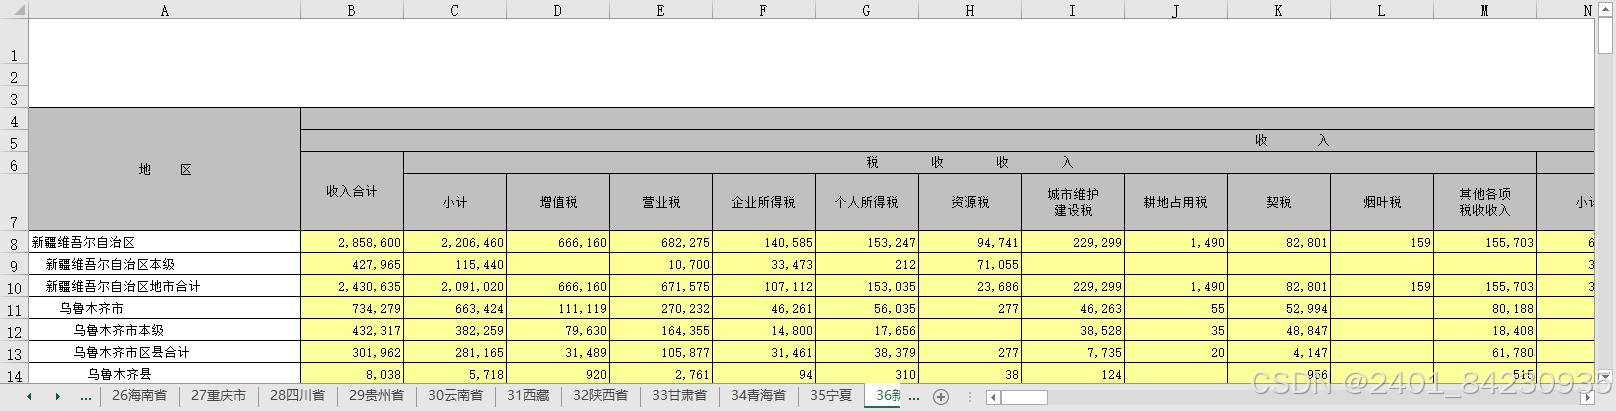
Task: Show more sheets via ellipsis after 36 tab
Action: coord(913,397)
